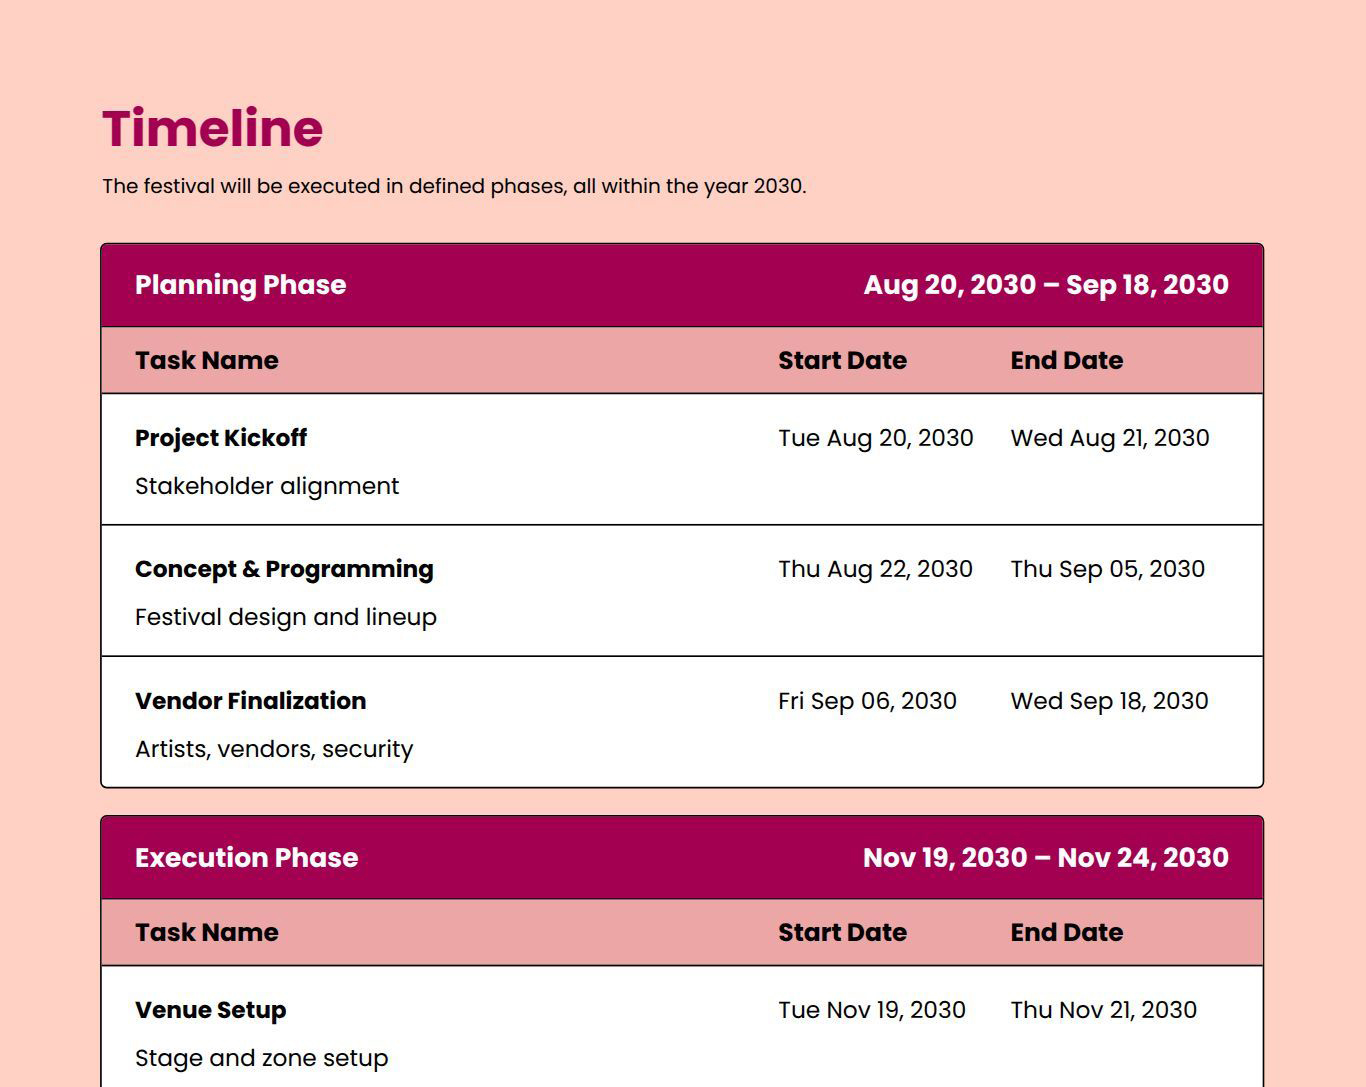Viewport: 1366px width, 1087px height.
Task: Click the Nov 19 – Nov 24 date range
Action: pyautogui.click(x=1045, y=858)
